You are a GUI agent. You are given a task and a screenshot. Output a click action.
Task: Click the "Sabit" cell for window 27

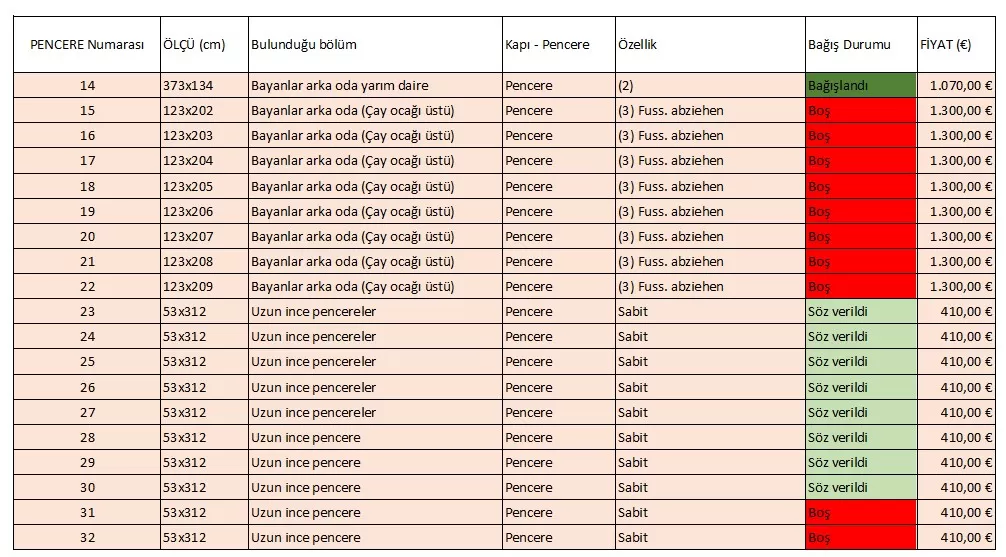709,413
